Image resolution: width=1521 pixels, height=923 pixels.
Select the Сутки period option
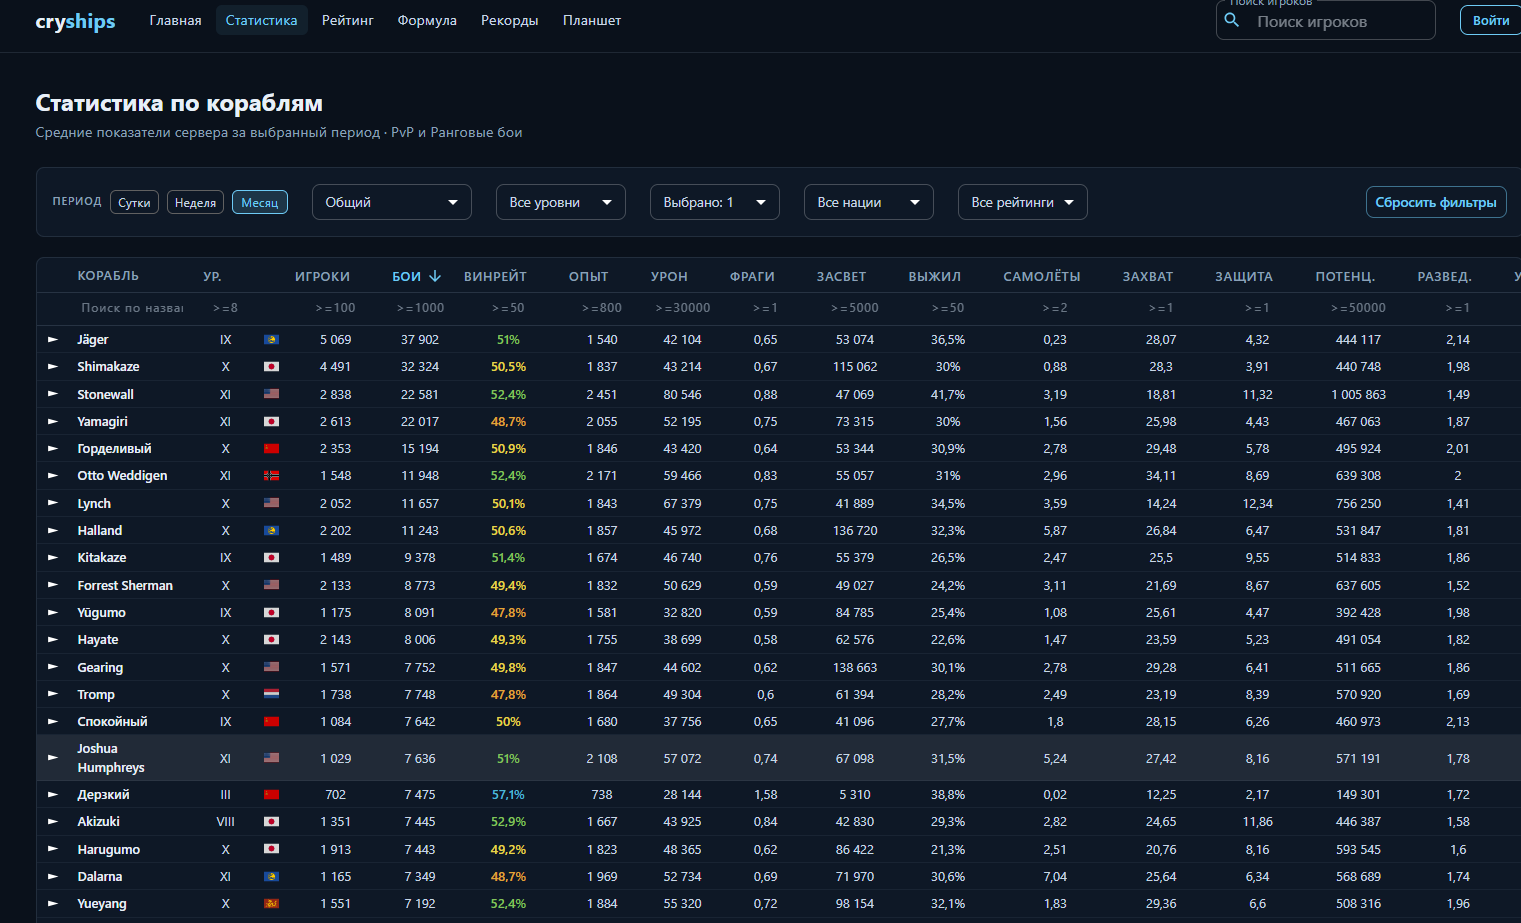(134, 202)
